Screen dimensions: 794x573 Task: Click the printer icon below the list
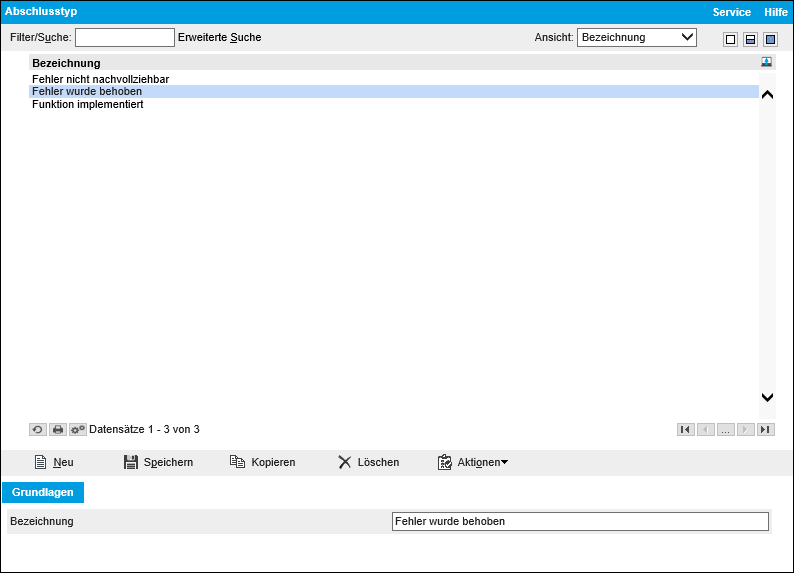coord(58,429)
